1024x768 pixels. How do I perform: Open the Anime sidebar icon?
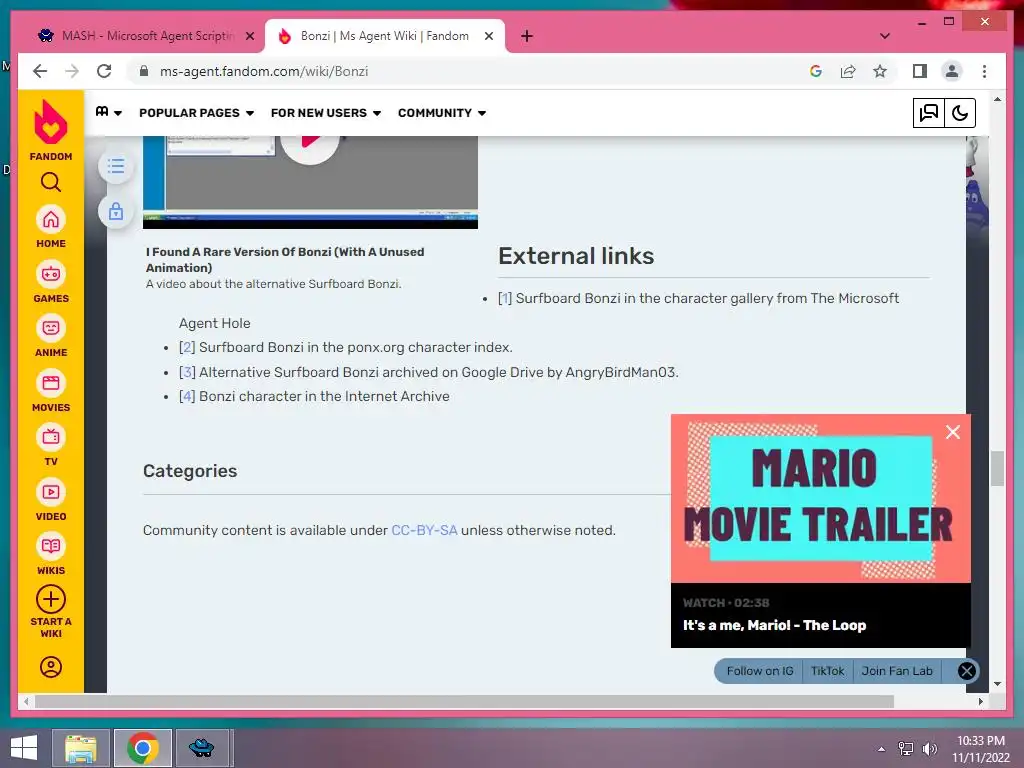tap(50, 328)
